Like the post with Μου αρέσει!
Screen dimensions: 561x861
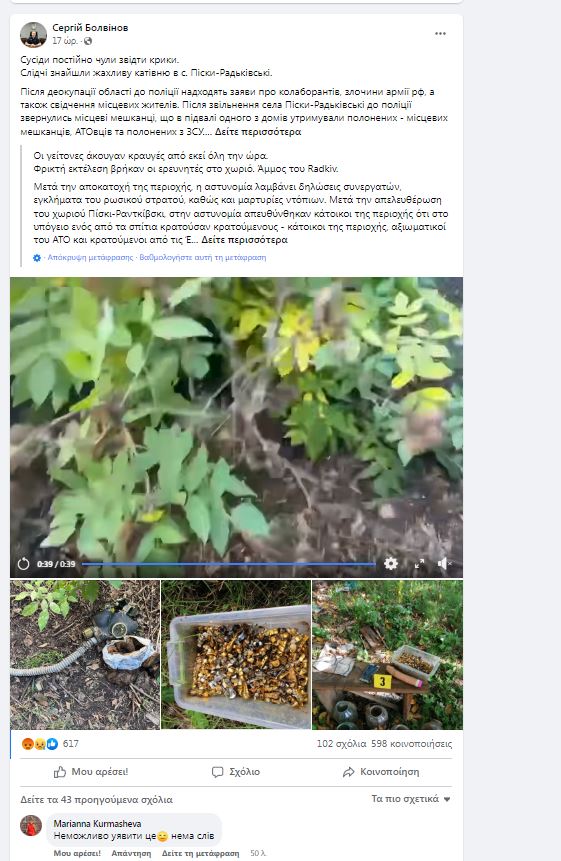click(x=91, y=772)
